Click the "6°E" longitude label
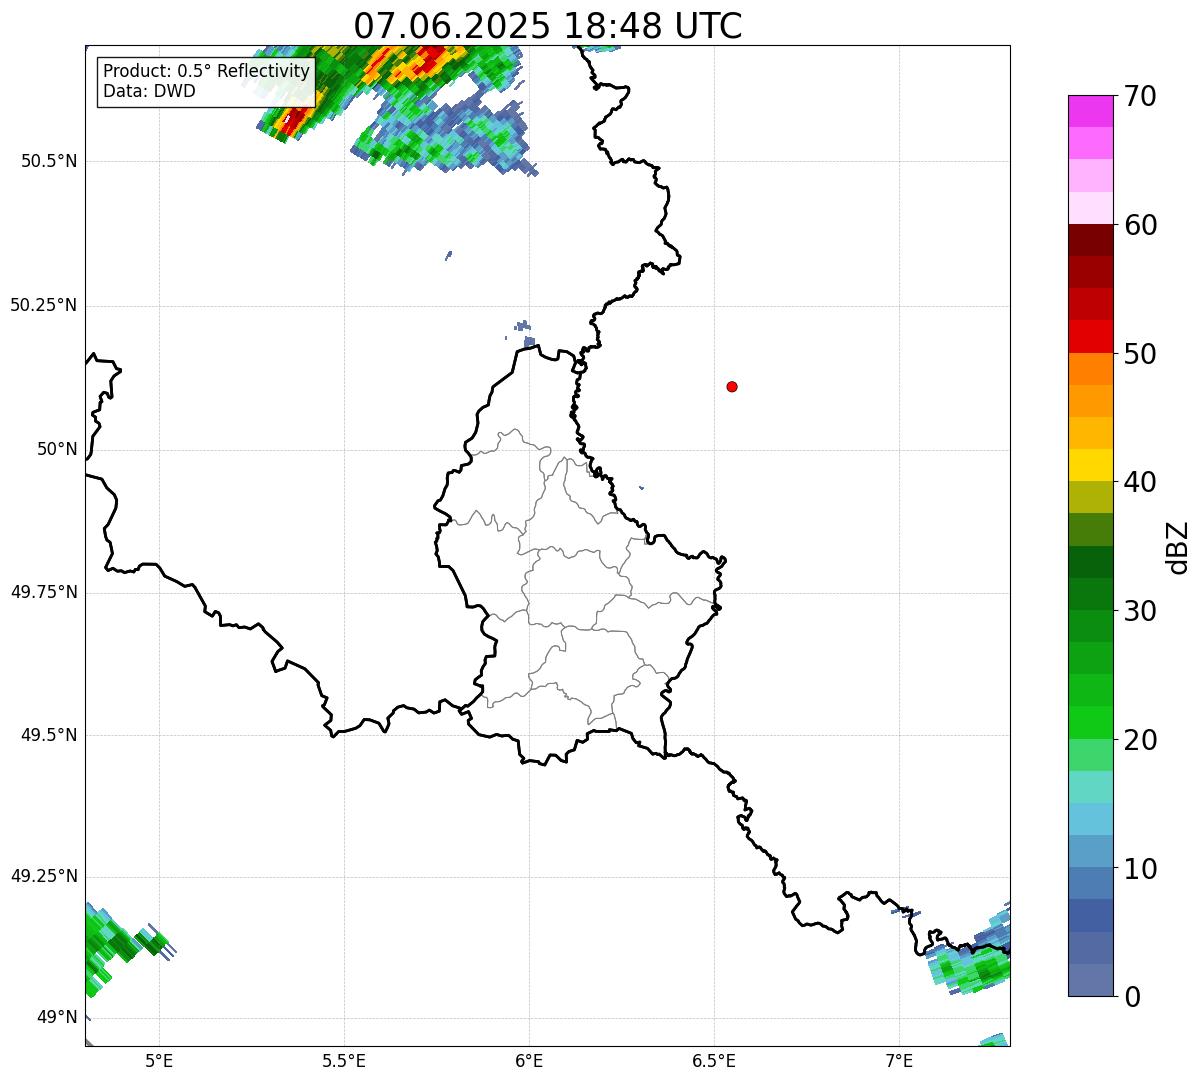Viewport: 1202px width, 1081px height. pyautogui.click(x=529, y=1060)
